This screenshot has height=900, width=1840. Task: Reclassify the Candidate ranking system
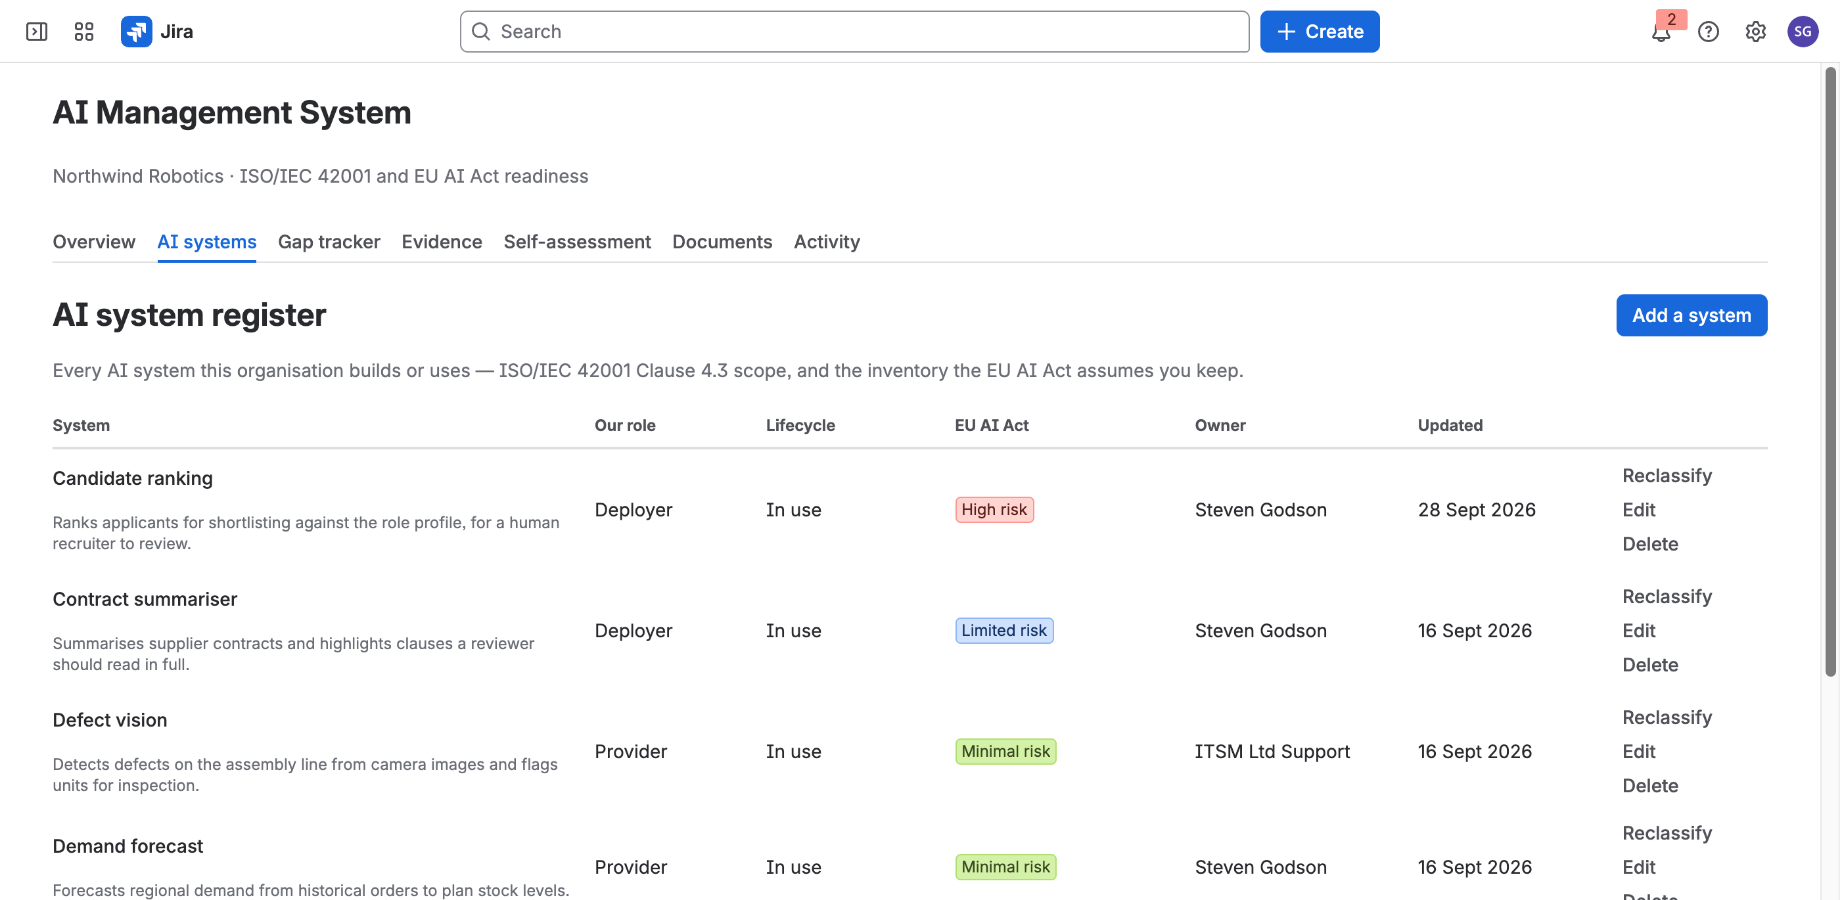[1667, 476]
